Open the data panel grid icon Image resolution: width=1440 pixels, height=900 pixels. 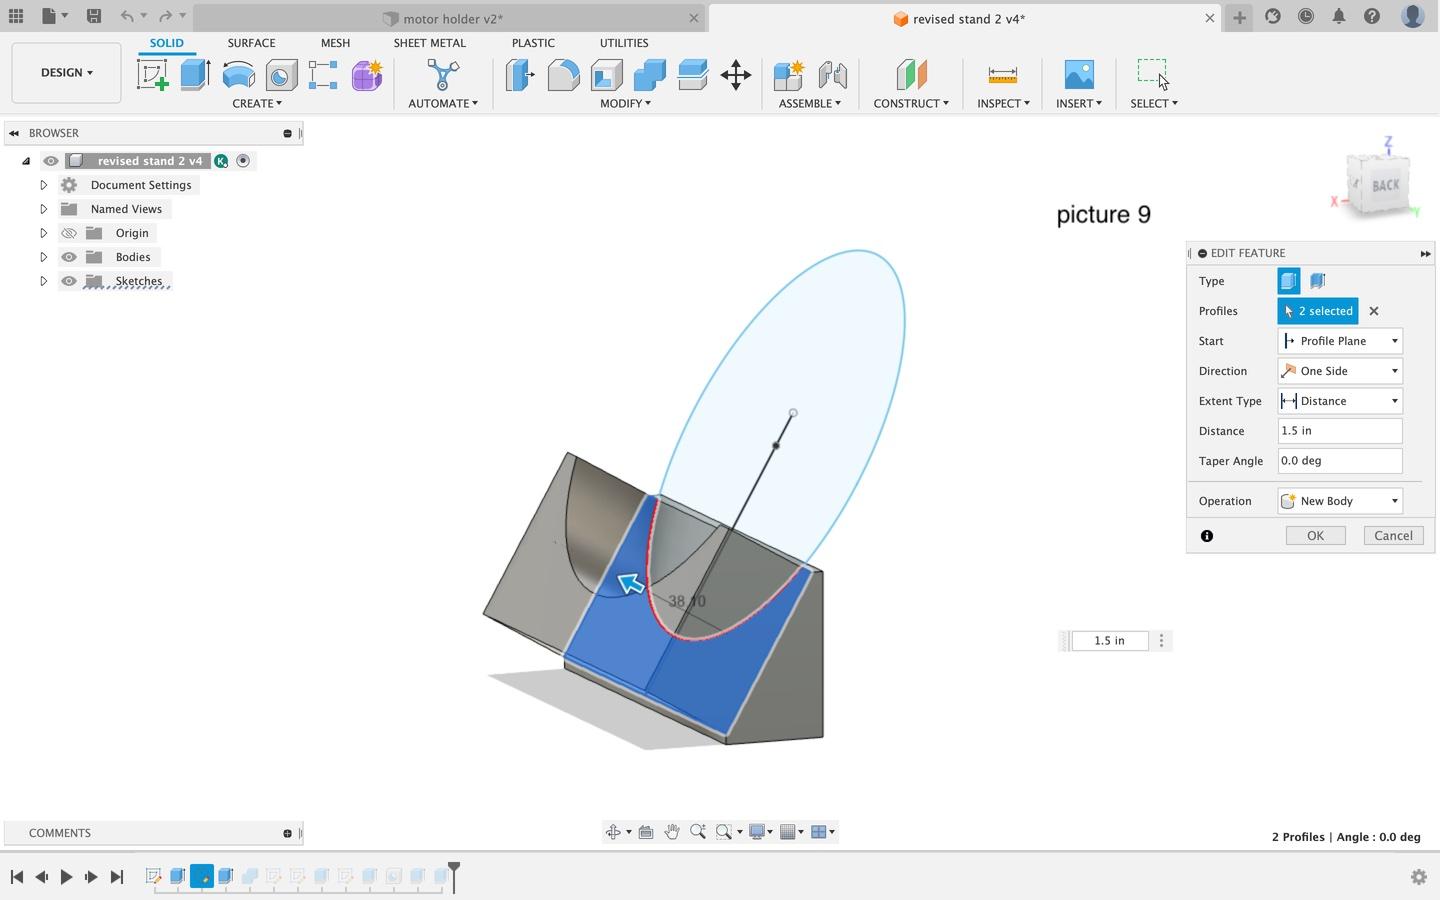pyautogui.click(x=16, y=17)
